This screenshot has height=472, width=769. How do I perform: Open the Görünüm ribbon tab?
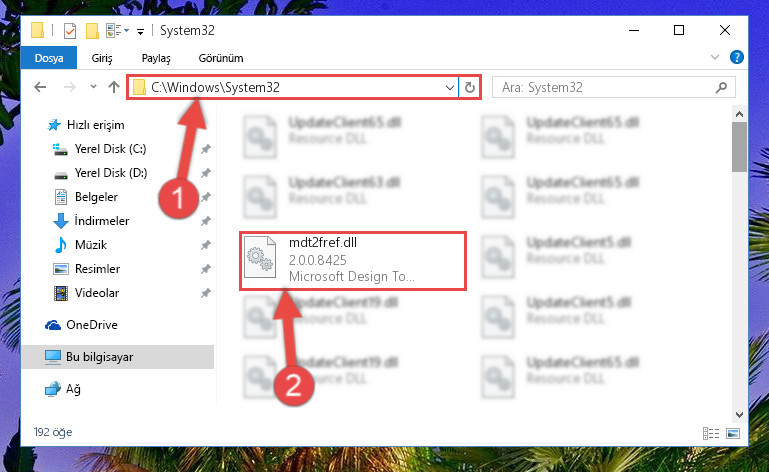(221, 58)
